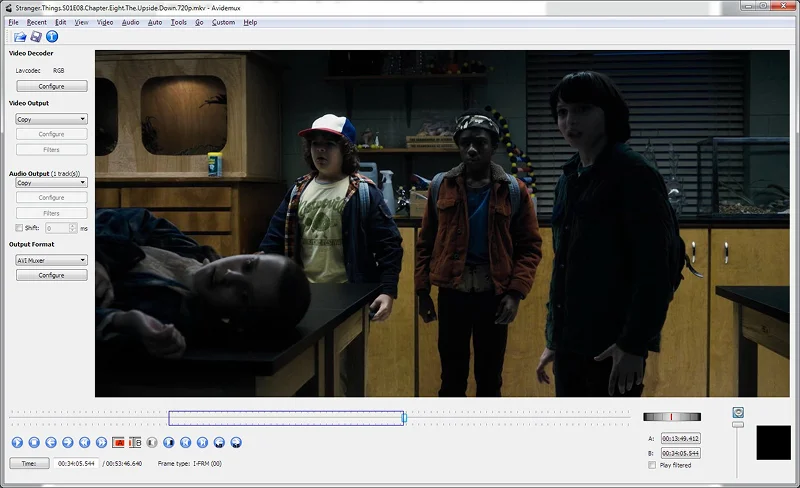This screenshot has height=488, width=800.
Task: Enable the Play filtered checkbox
Action: tap(651, 465)
